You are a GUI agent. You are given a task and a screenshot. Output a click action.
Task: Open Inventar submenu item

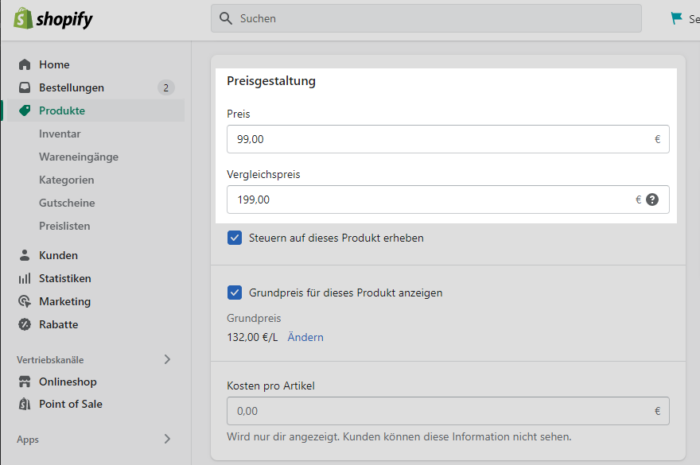coord(60,134)
